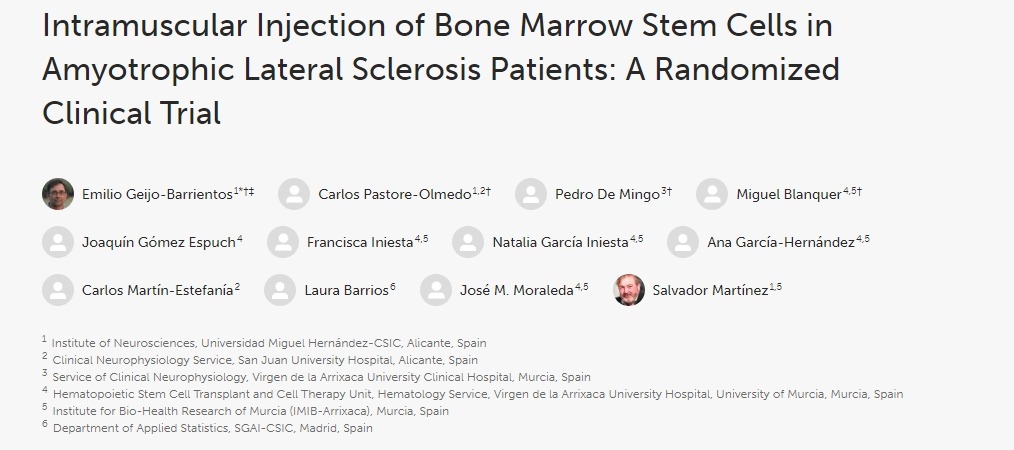Click the article title heading
Screen dimensions: 1014x450
440,69
